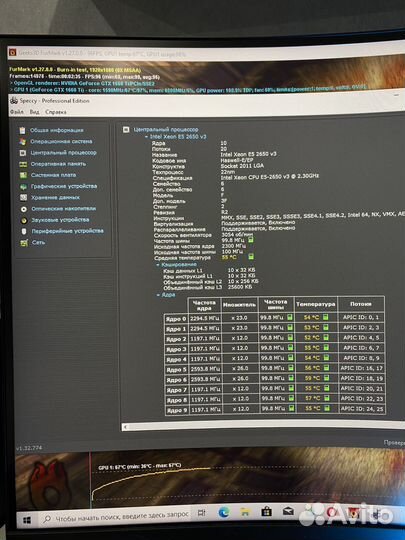Open Task View from the taskbar

202,513
